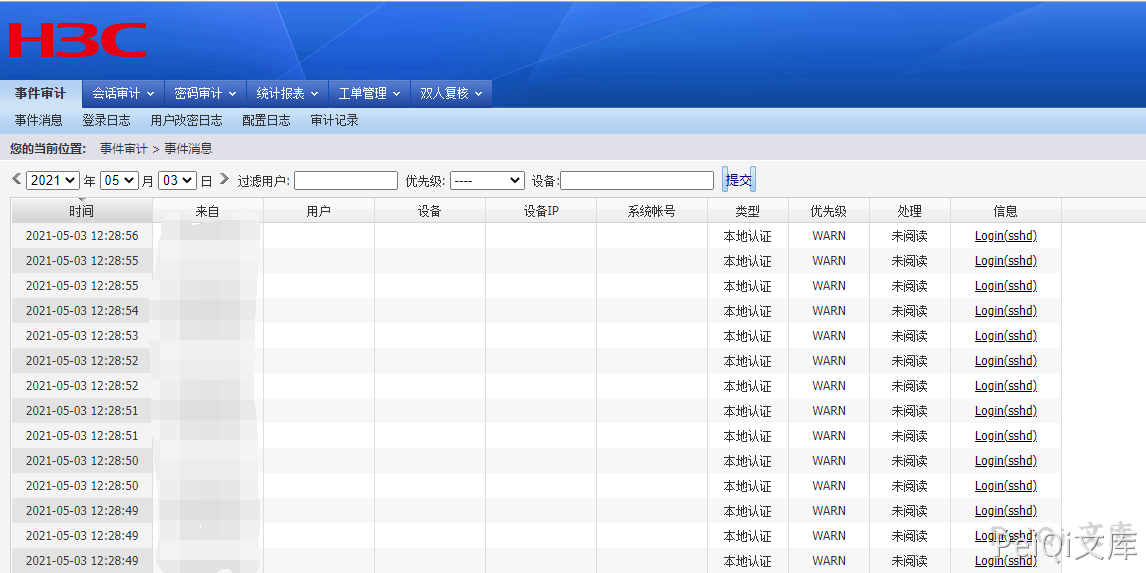
Task: Click the H3C logo
Action: [x=77, y=40]
